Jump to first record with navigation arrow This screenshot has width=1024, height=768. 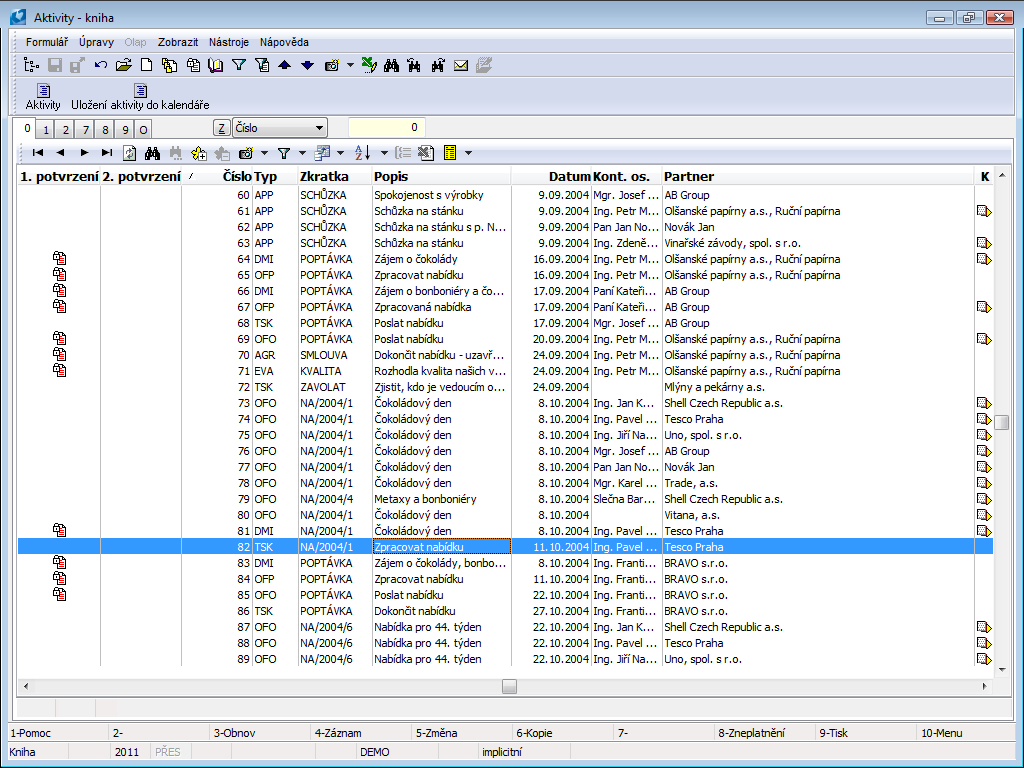pyautogui.click(x=37, y=153)
